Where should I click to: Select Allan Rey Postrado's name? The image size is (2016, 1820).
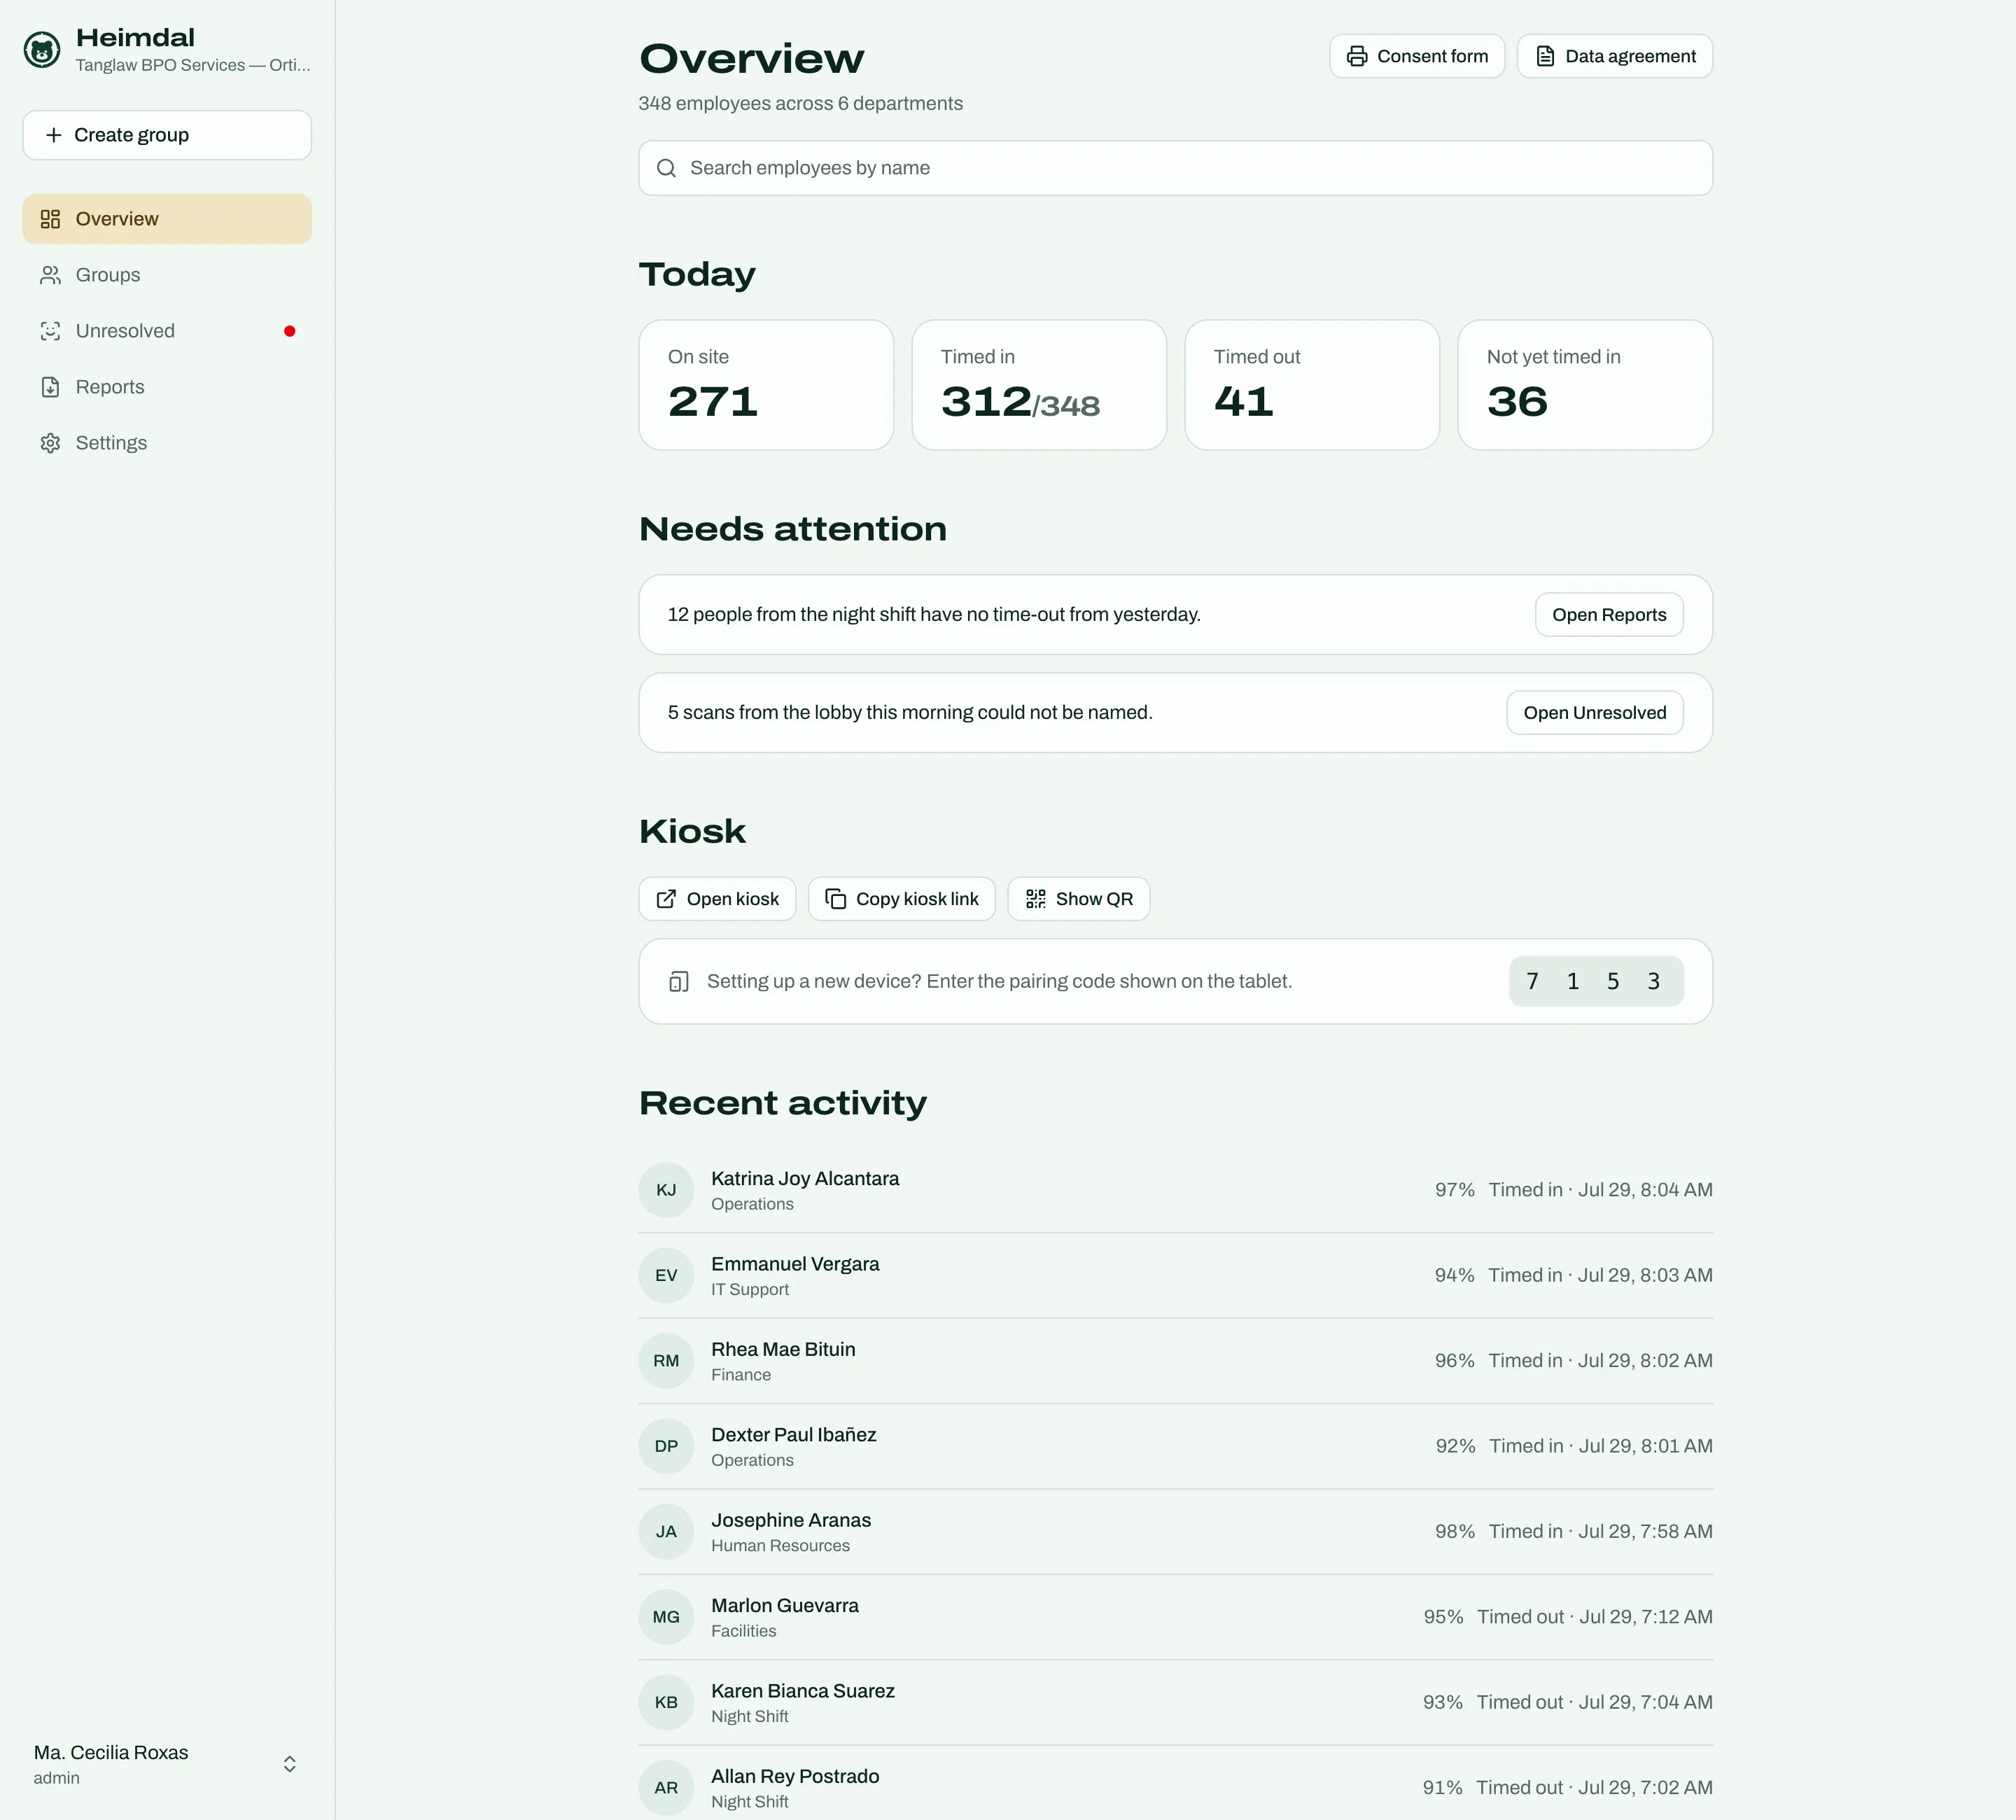coord(795,1777)
